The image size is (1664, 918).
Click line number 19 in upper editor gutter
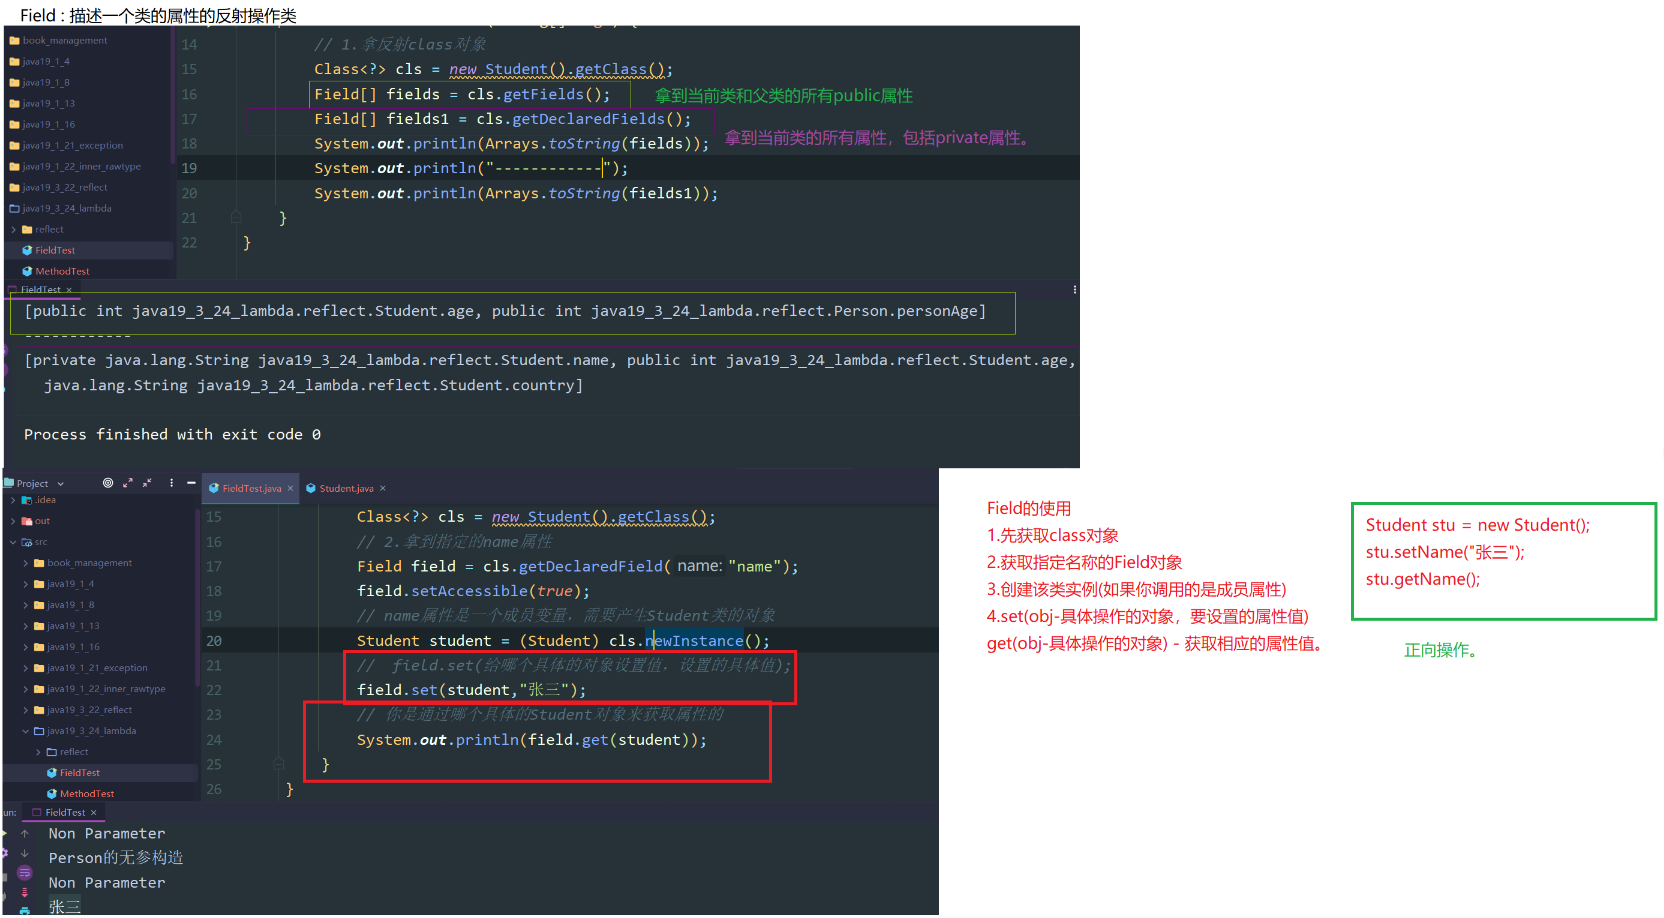(189, 168)
